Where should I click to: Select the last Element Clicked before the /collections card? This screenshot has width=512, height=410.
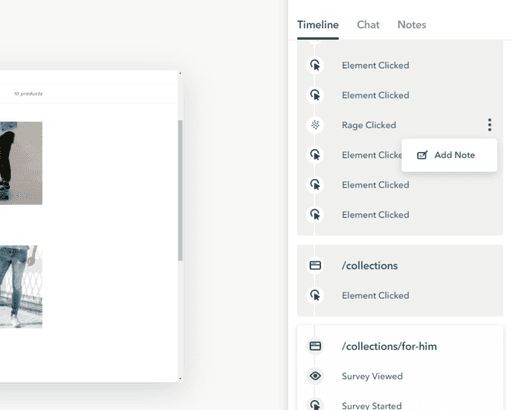click(x=375, y=215)
